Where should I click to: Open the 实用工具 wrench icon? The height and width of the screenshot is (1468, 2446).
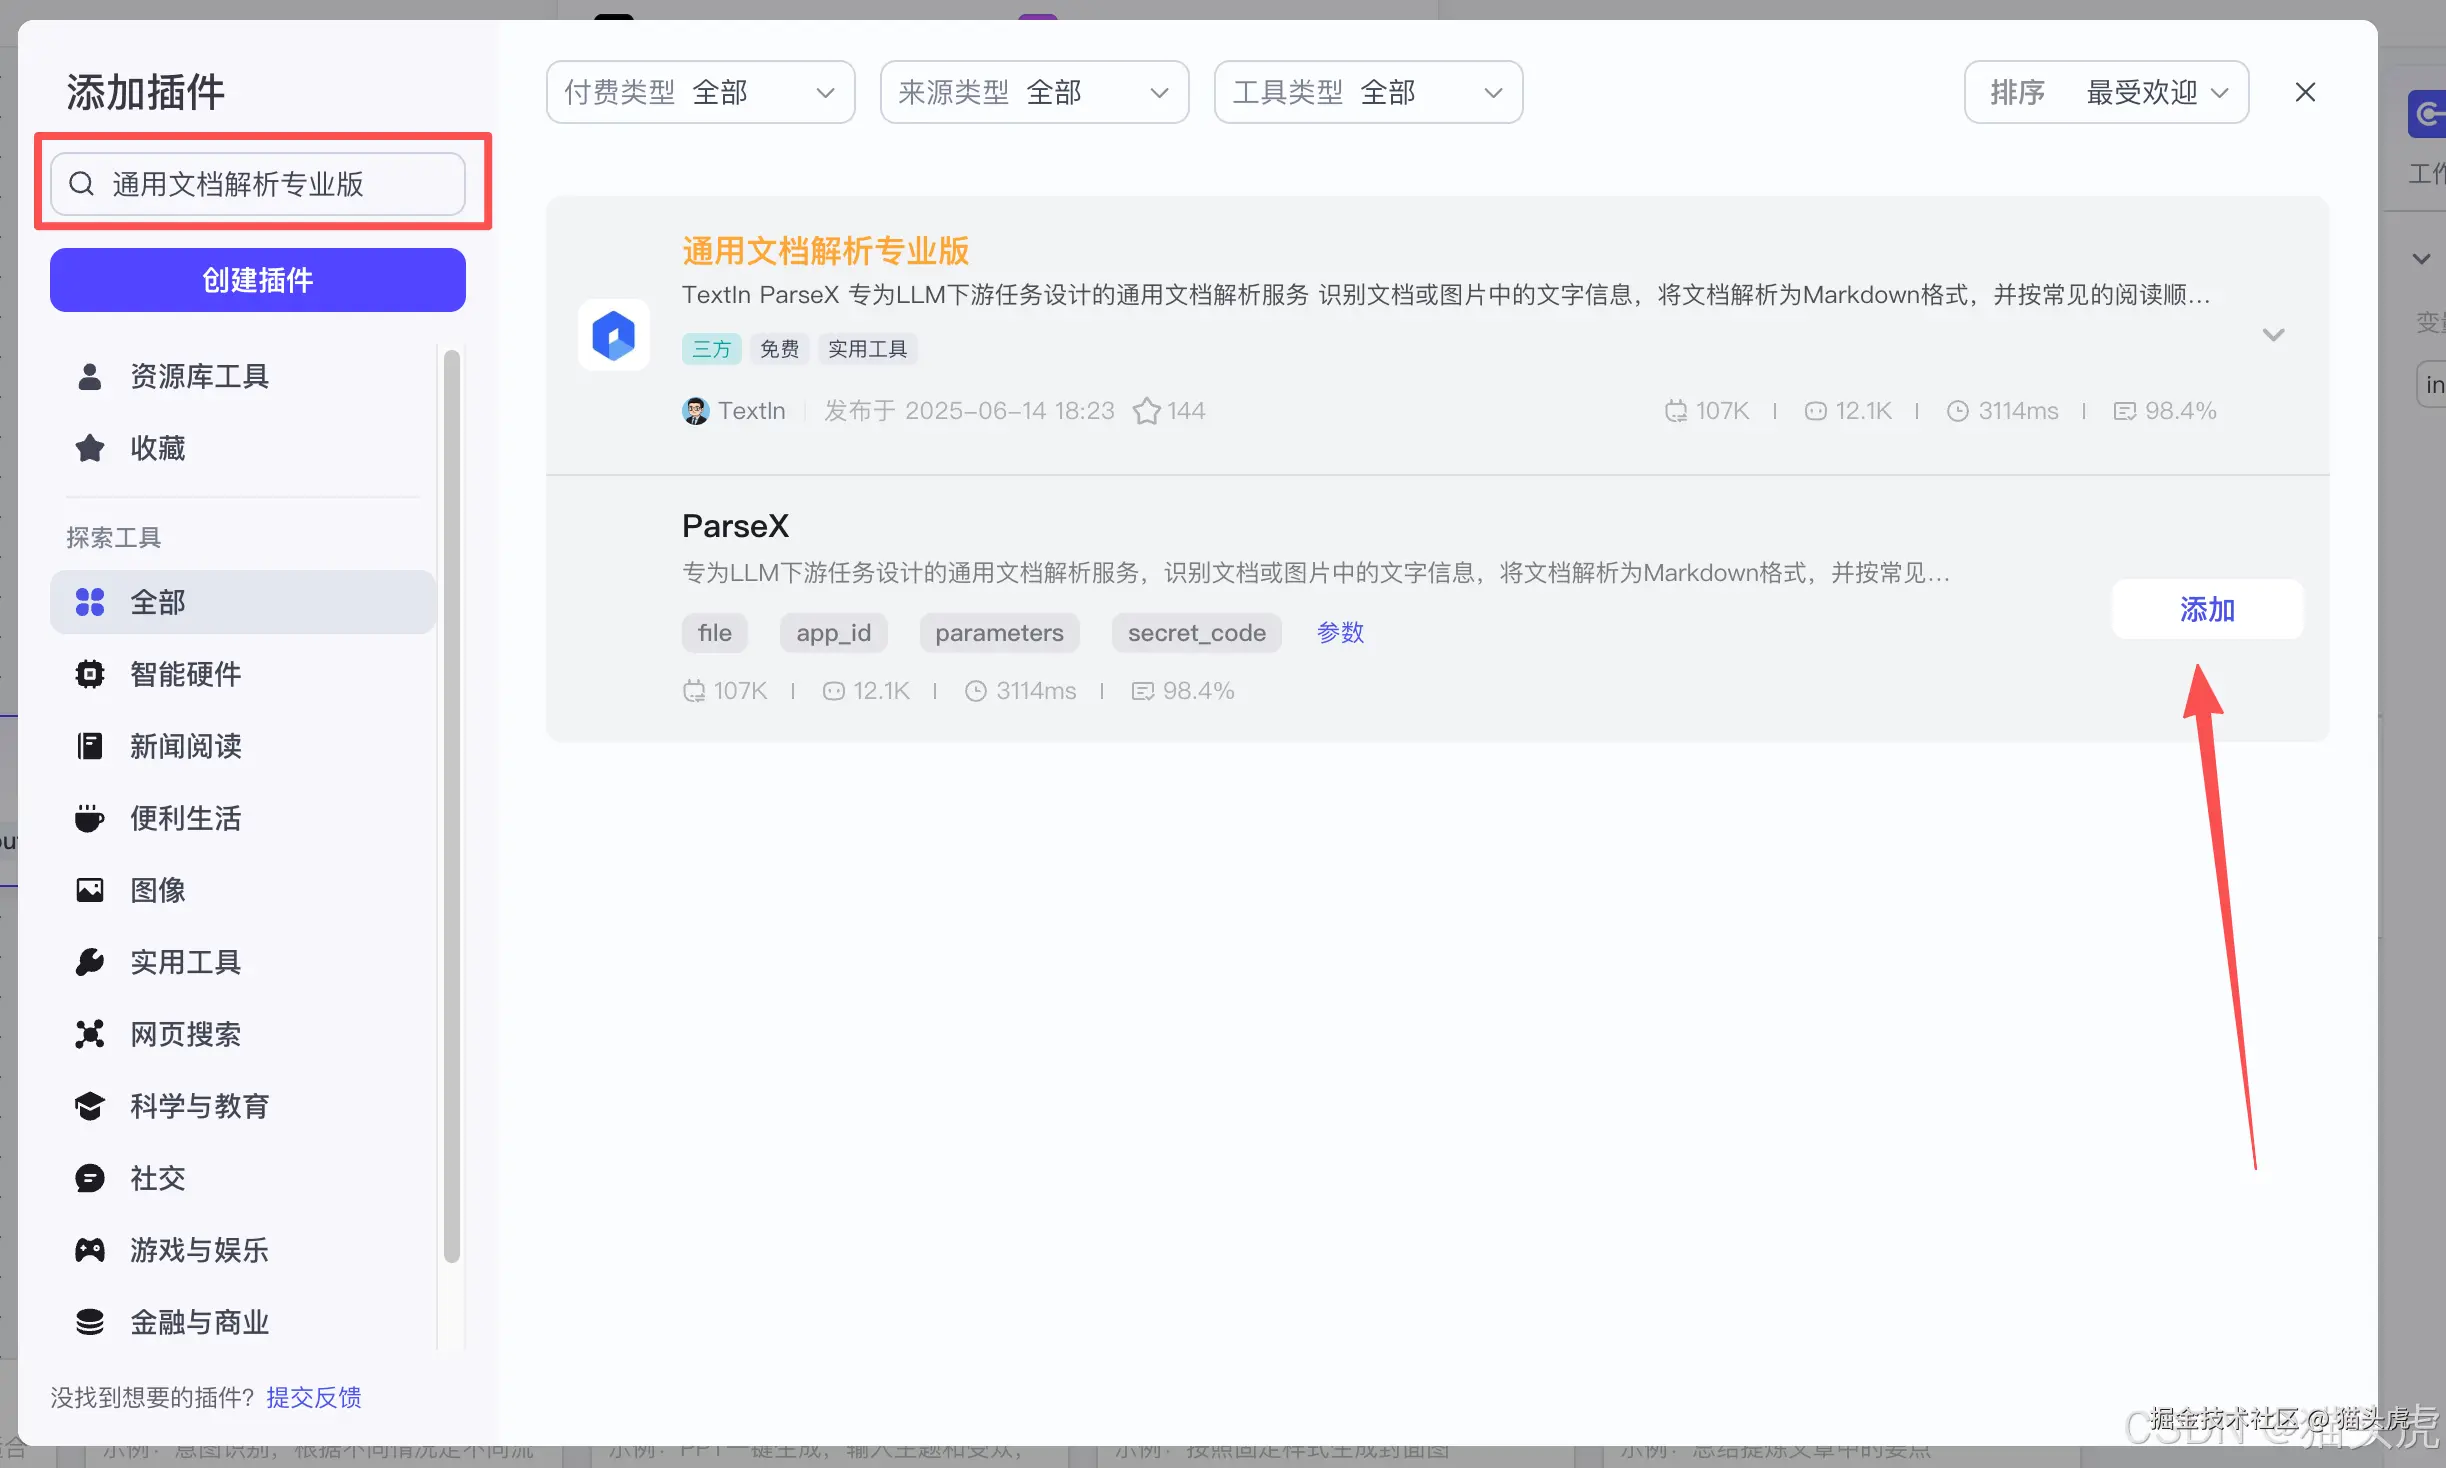(x=89, y=962)
